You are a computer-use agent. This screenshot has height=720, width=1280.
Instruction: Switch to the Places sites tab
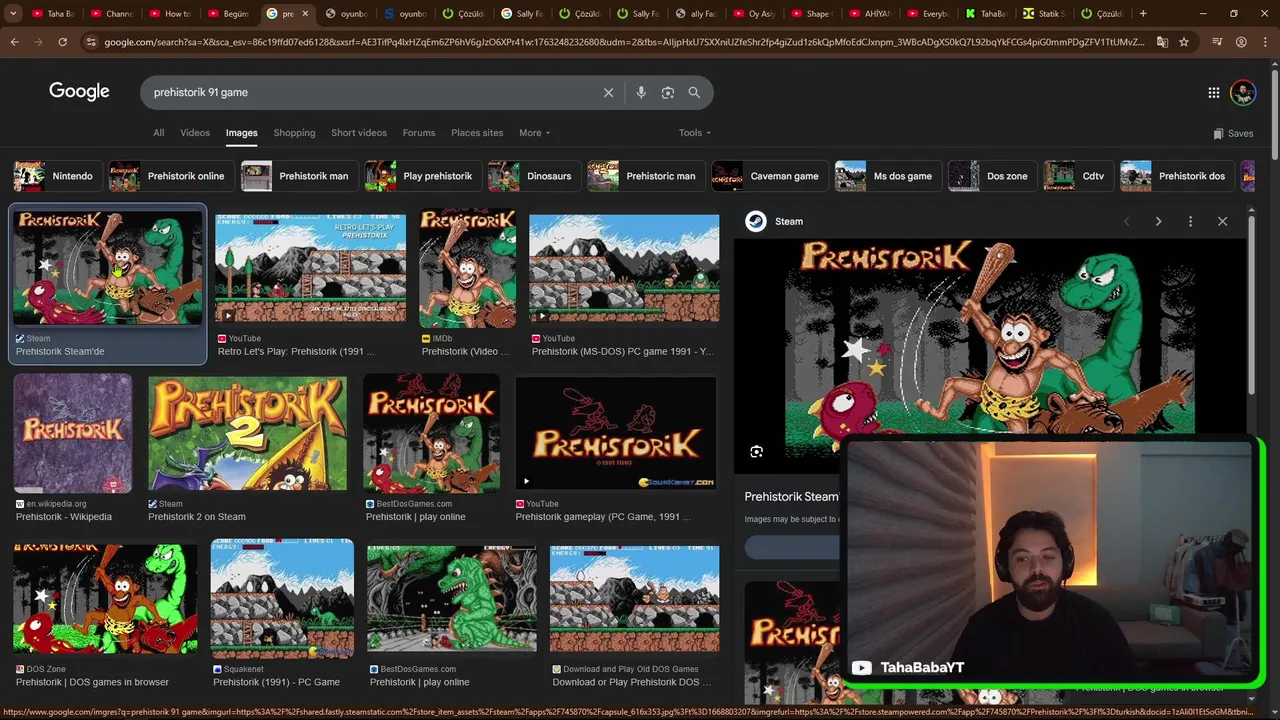(477, 133)
